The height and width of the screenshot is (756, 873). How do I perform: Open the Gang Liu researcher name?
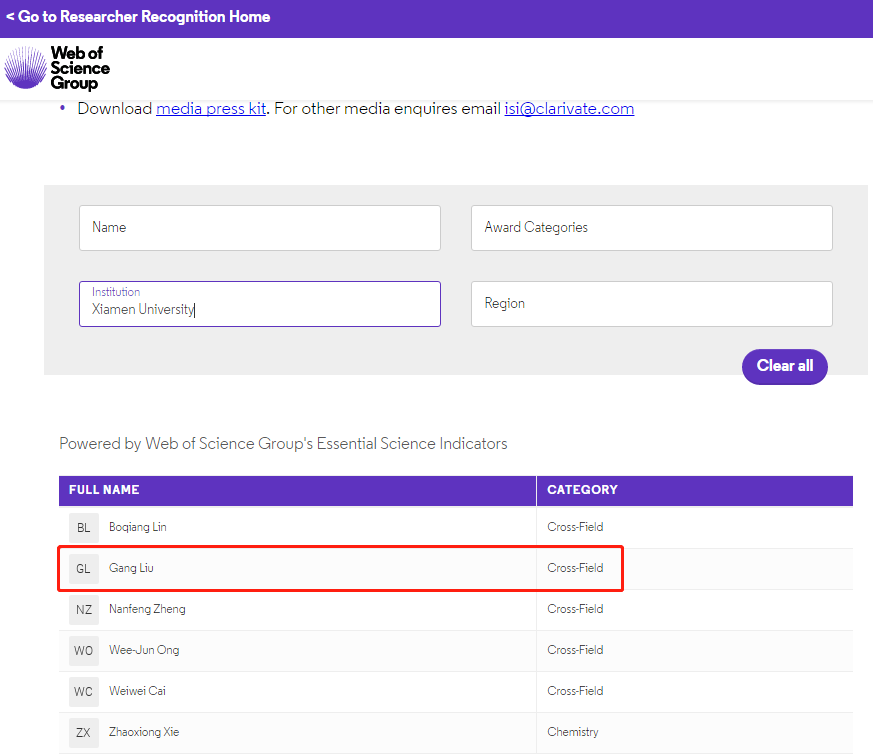(131, 568)
